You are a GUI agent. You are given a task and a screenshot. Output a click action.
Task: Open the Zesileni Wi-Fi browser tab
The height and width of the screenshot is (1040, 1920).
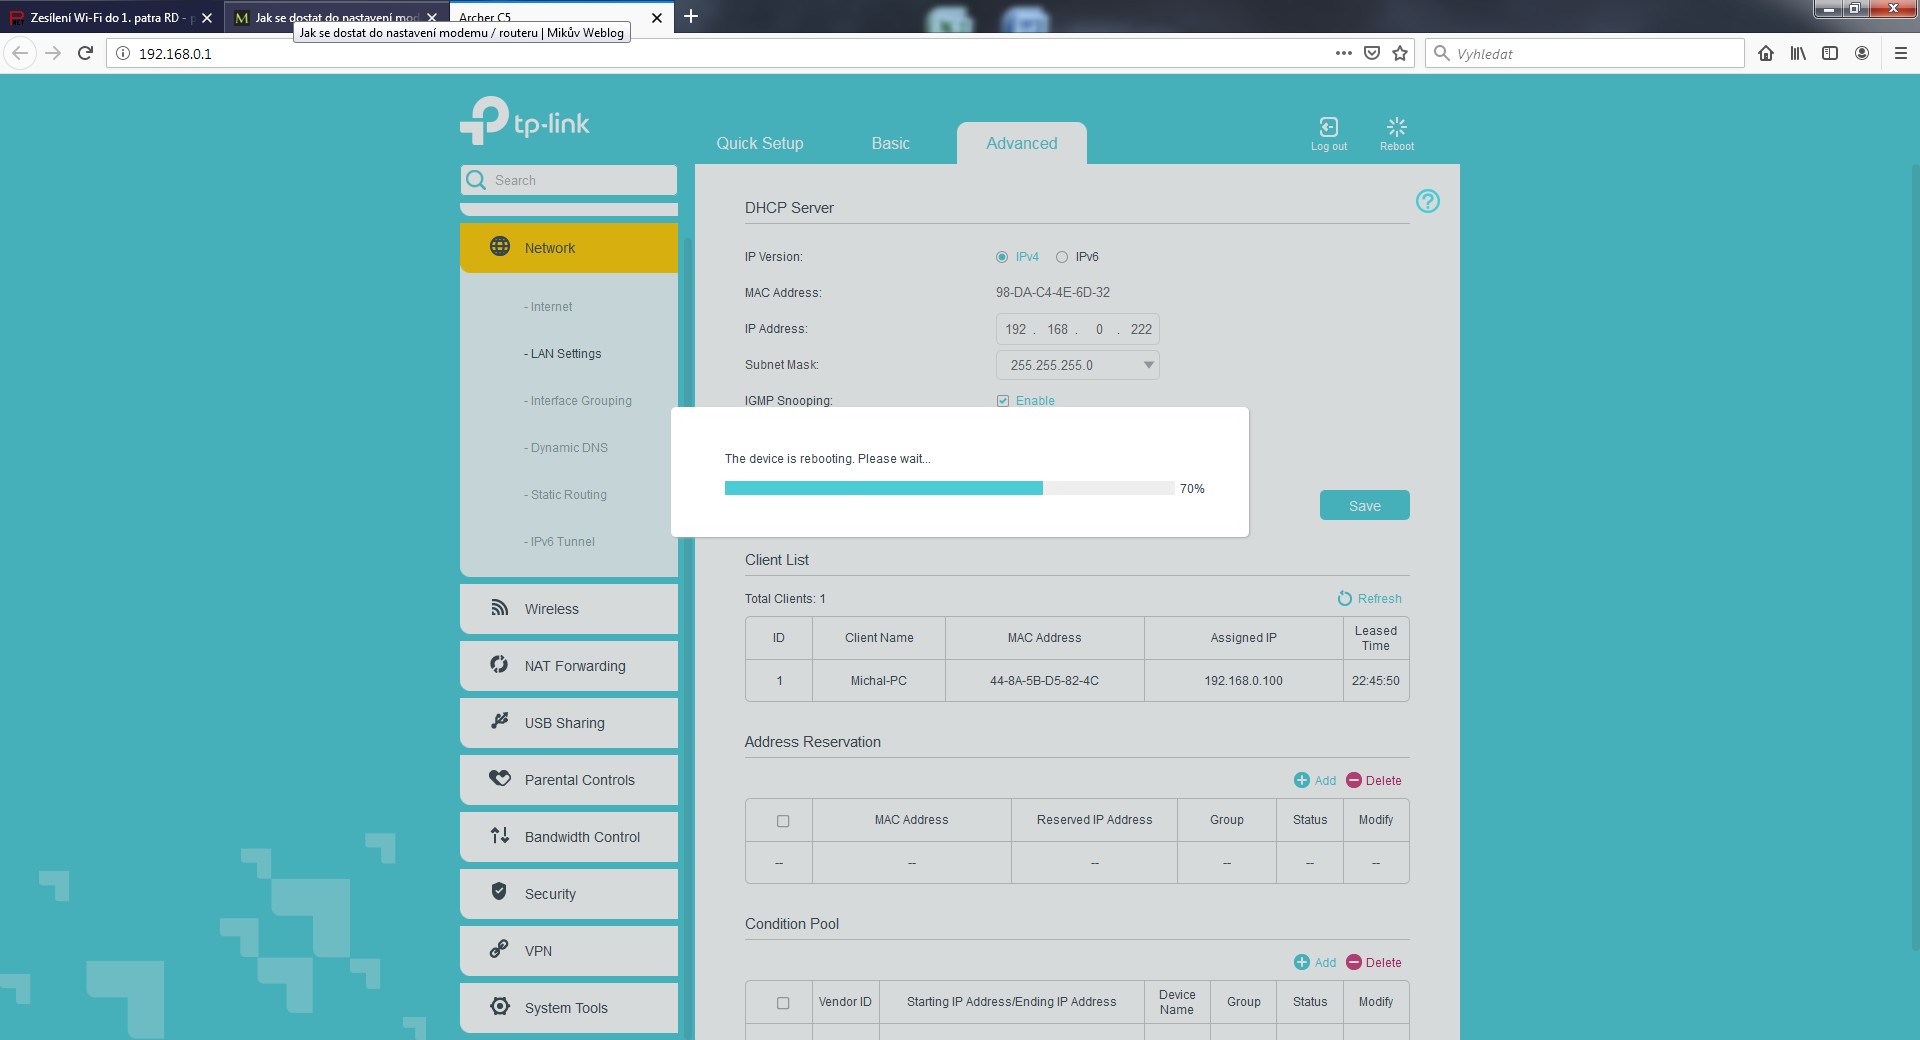pos(110,18)
